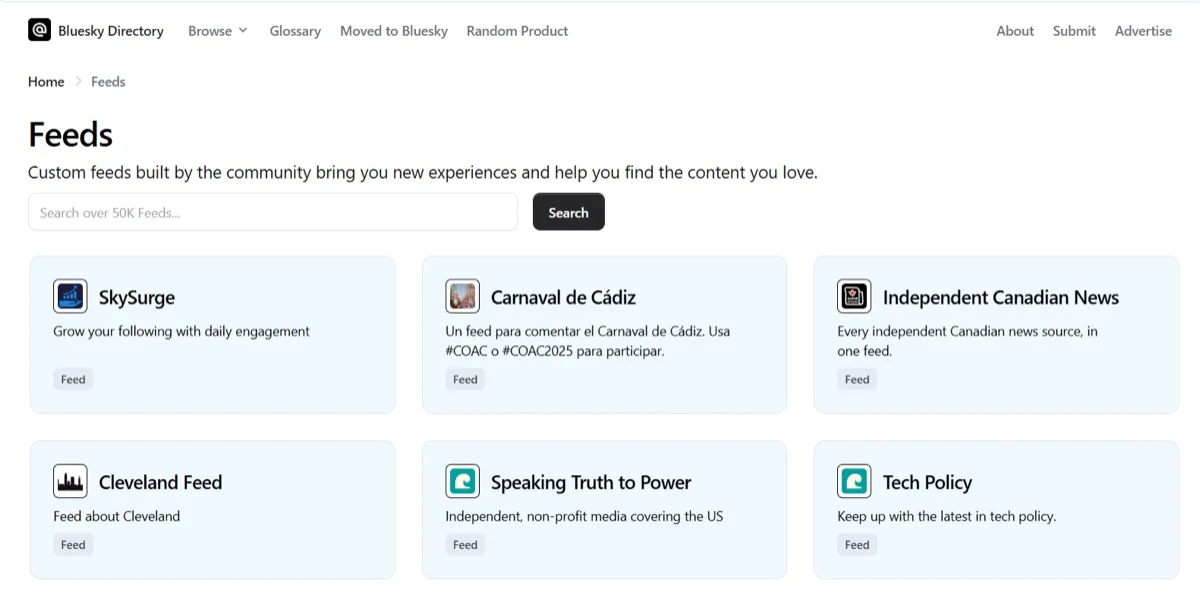The image size is (1200, 593).
Task: Open the Glossary page
Action: click(x=295, y=31)
